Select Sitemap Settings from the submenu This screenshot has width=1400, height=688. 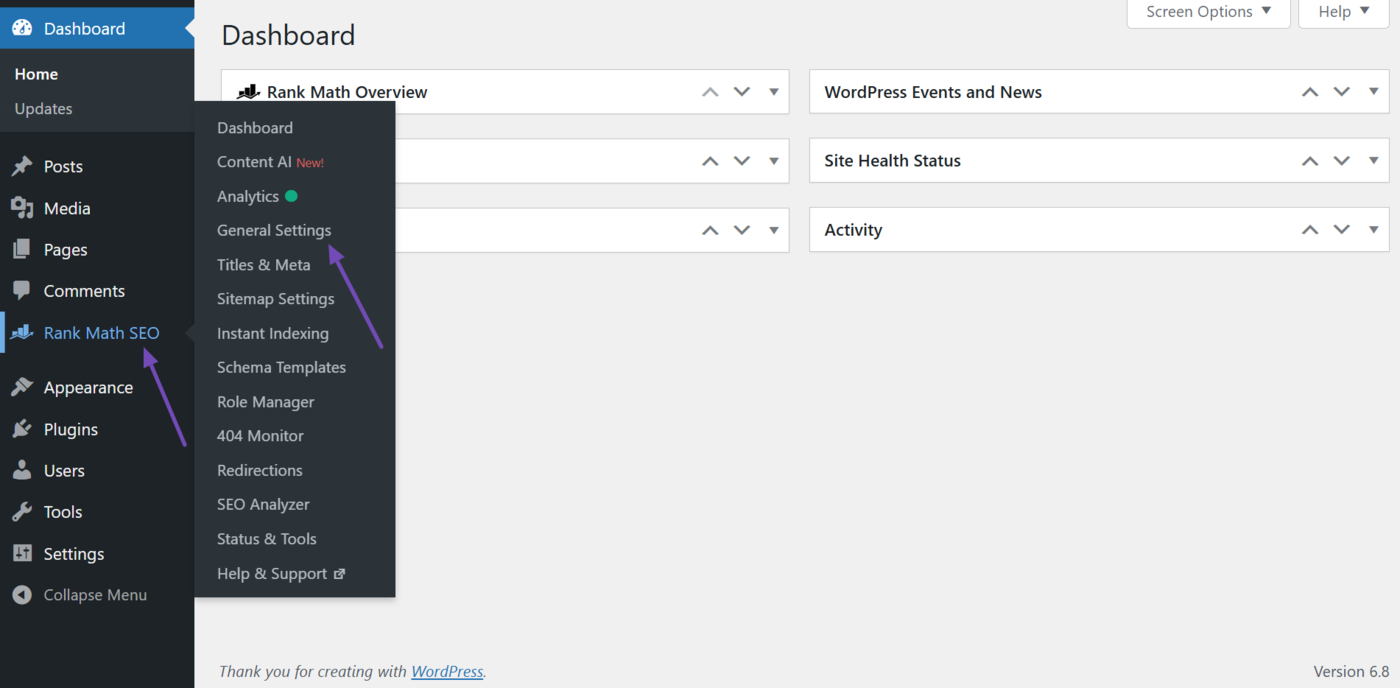(x=275, y=299)
